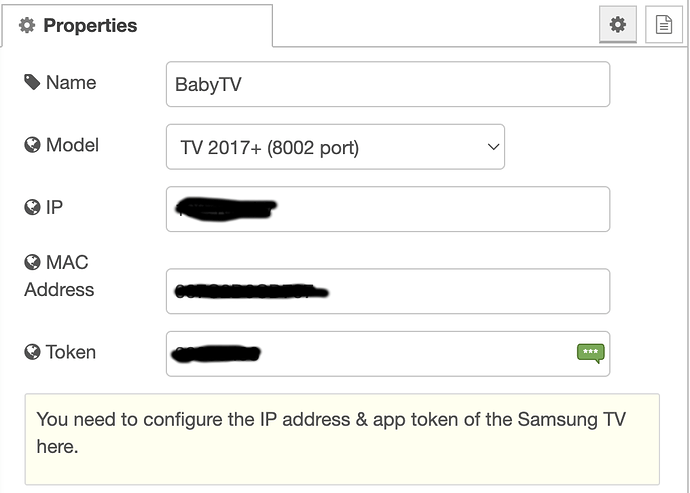The width and height of the screenshot is (690, 493).
Task: Click the Token label text
Action: (x=71, y=352)
